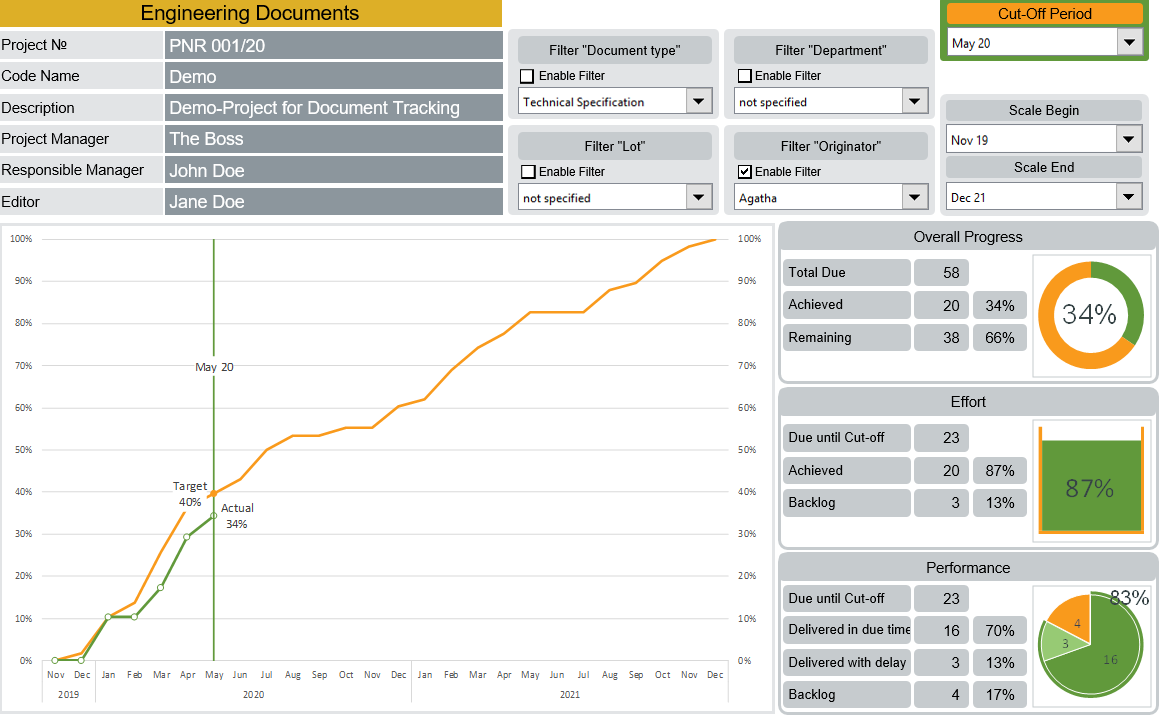
Task: Enable the Department filter checkbox
Action: 744,76
